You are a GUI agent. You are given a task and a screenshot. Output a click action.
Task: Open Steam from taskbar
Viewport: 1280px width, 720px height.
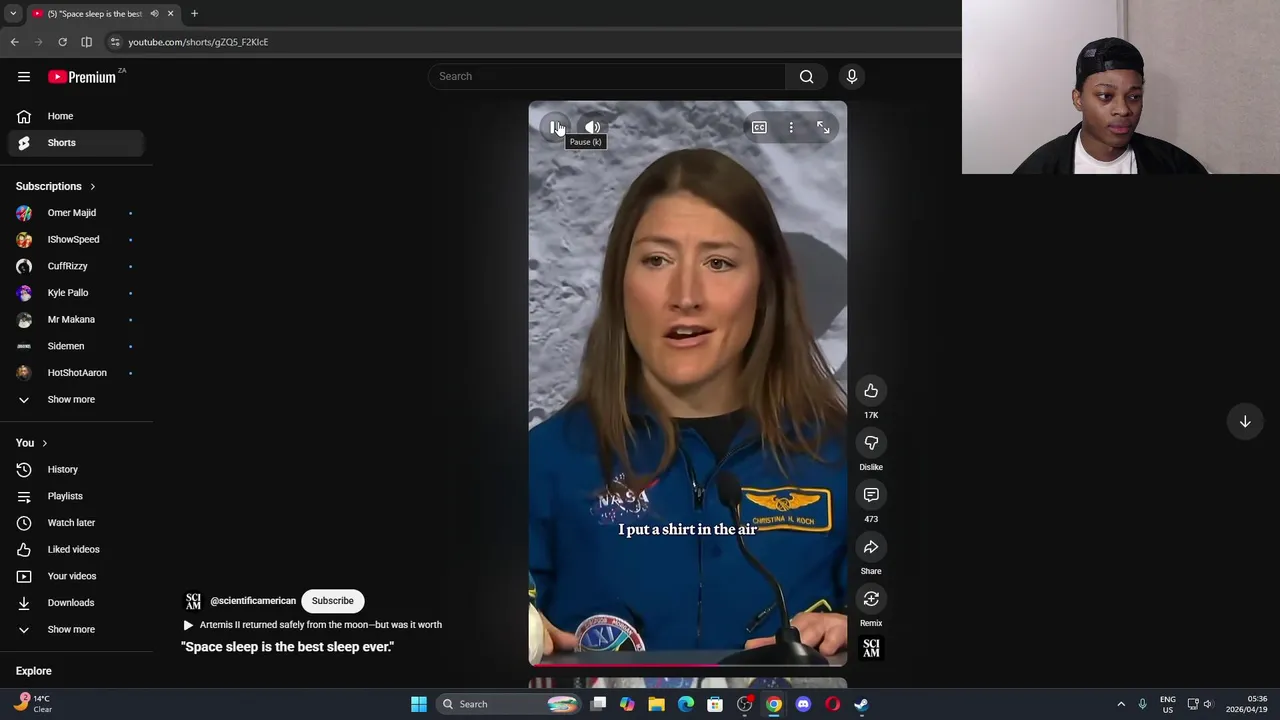(861, 704)
